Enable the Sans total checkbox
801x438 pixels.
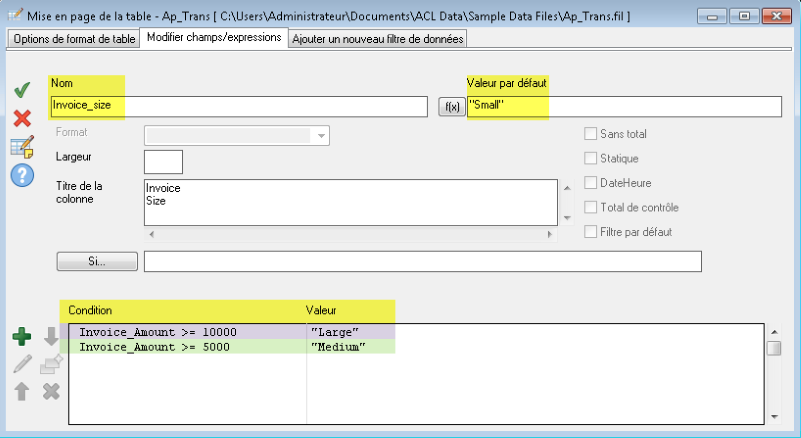coord(590,133)
